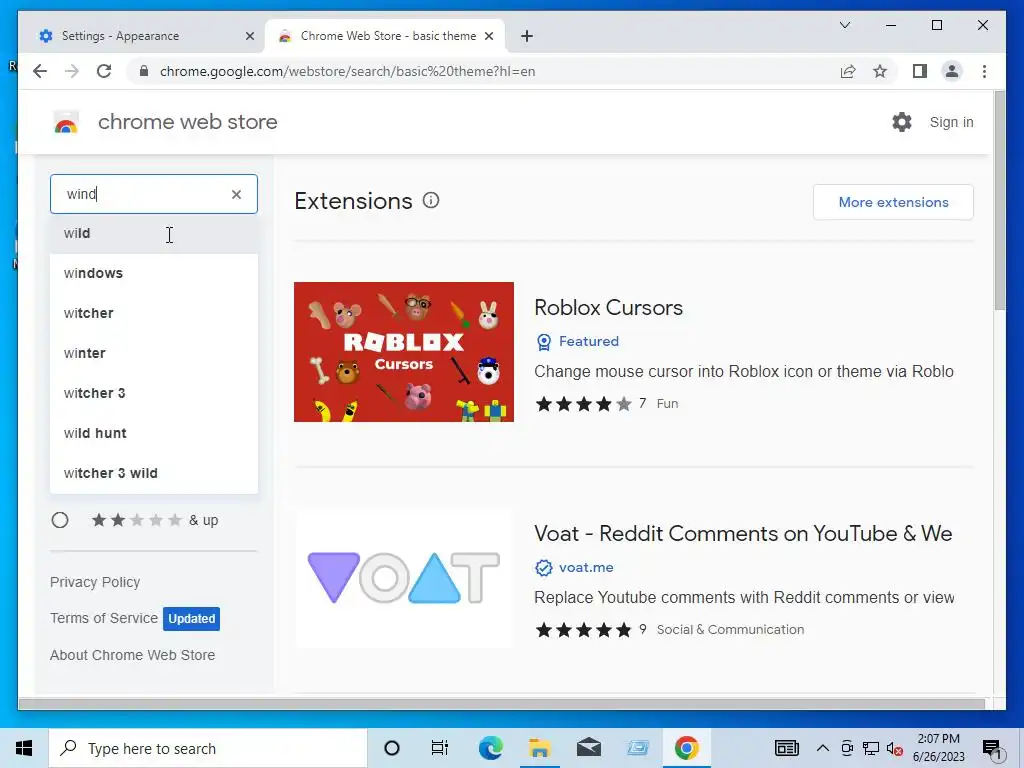Image resolution: width=1024 pixels, height=768 pixels.
Task: Select the 2 stars & up rating filter
Action: 60,520
